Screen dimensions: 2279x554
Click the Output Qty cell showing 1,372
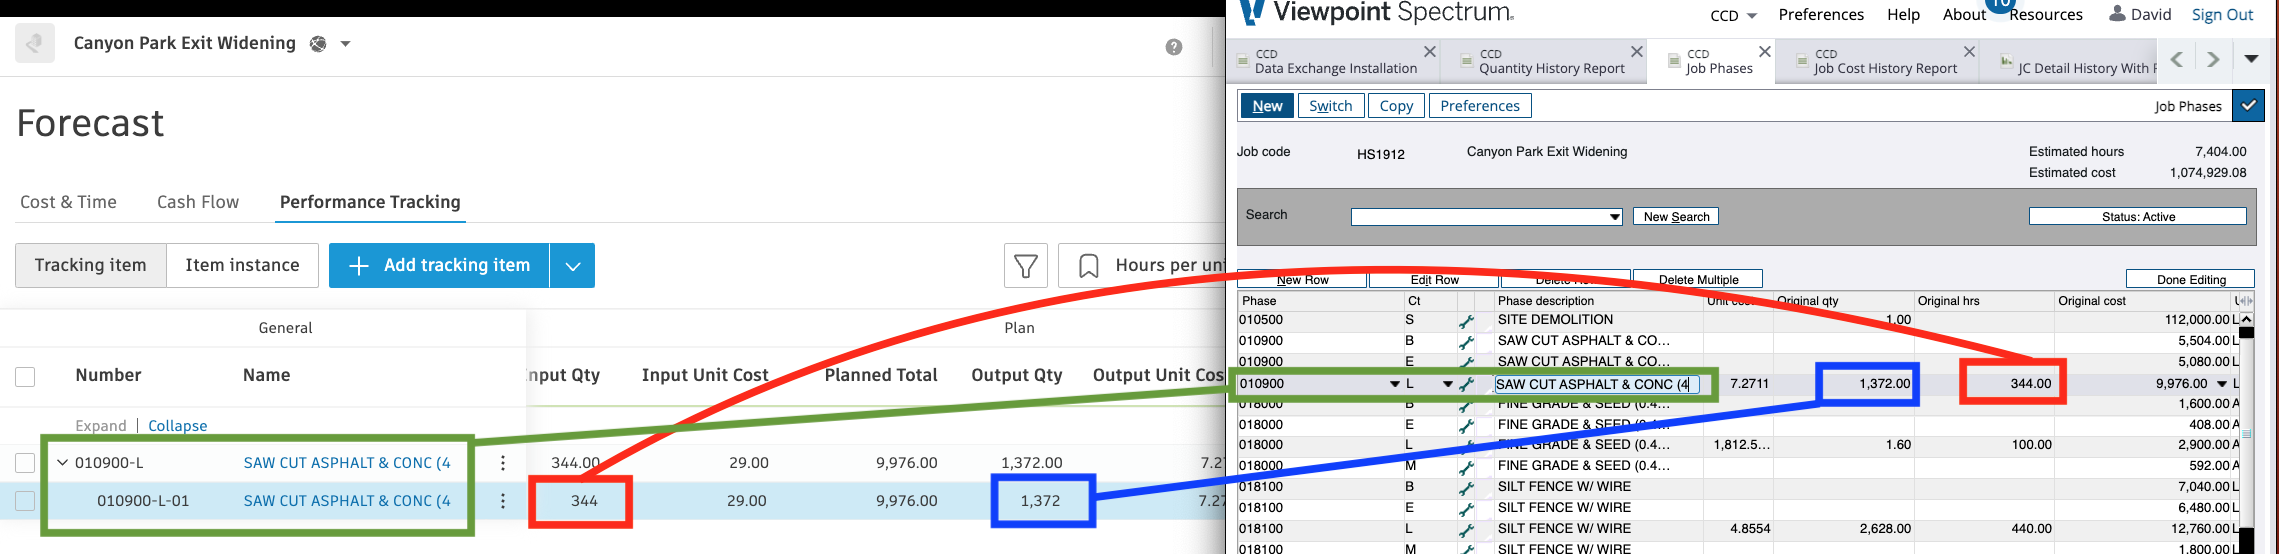(1043, 501)
